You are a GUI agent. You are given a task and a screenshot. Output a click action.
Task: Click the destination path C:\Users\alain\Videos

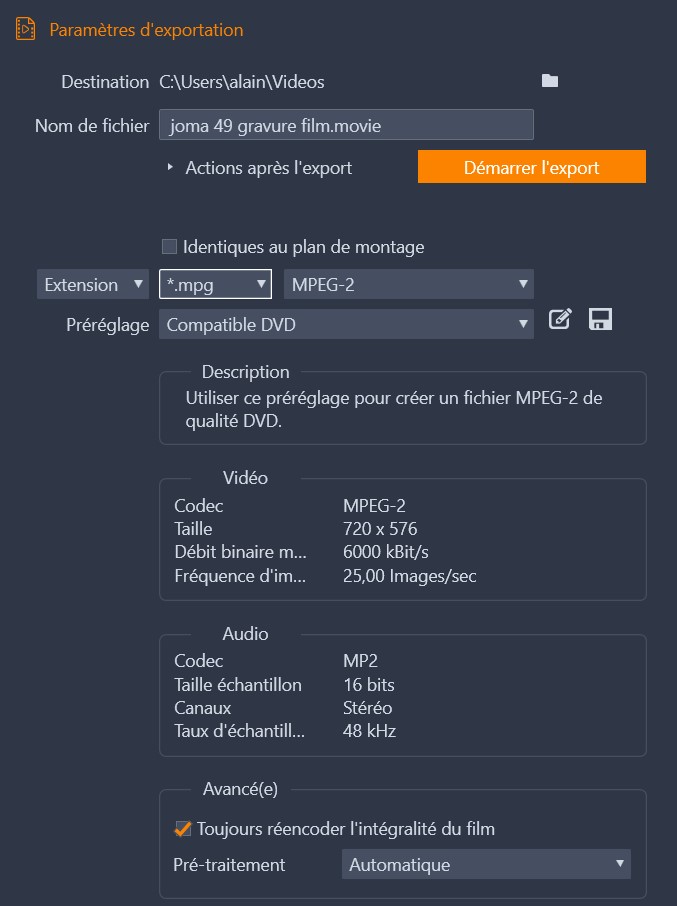click(x=242, y=82)
